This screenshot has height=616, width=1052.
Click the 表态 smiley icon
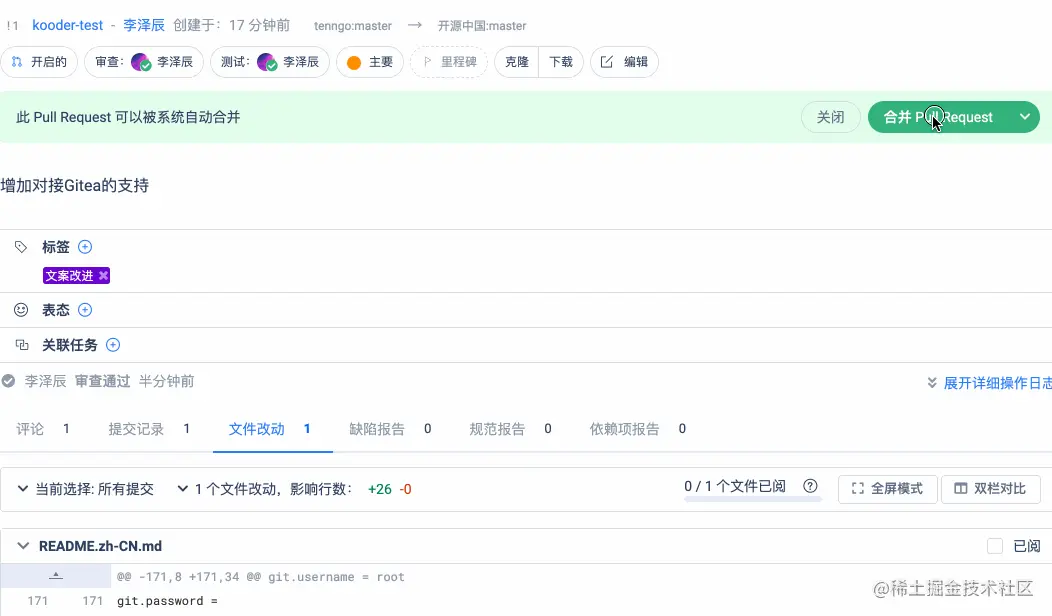21,310
